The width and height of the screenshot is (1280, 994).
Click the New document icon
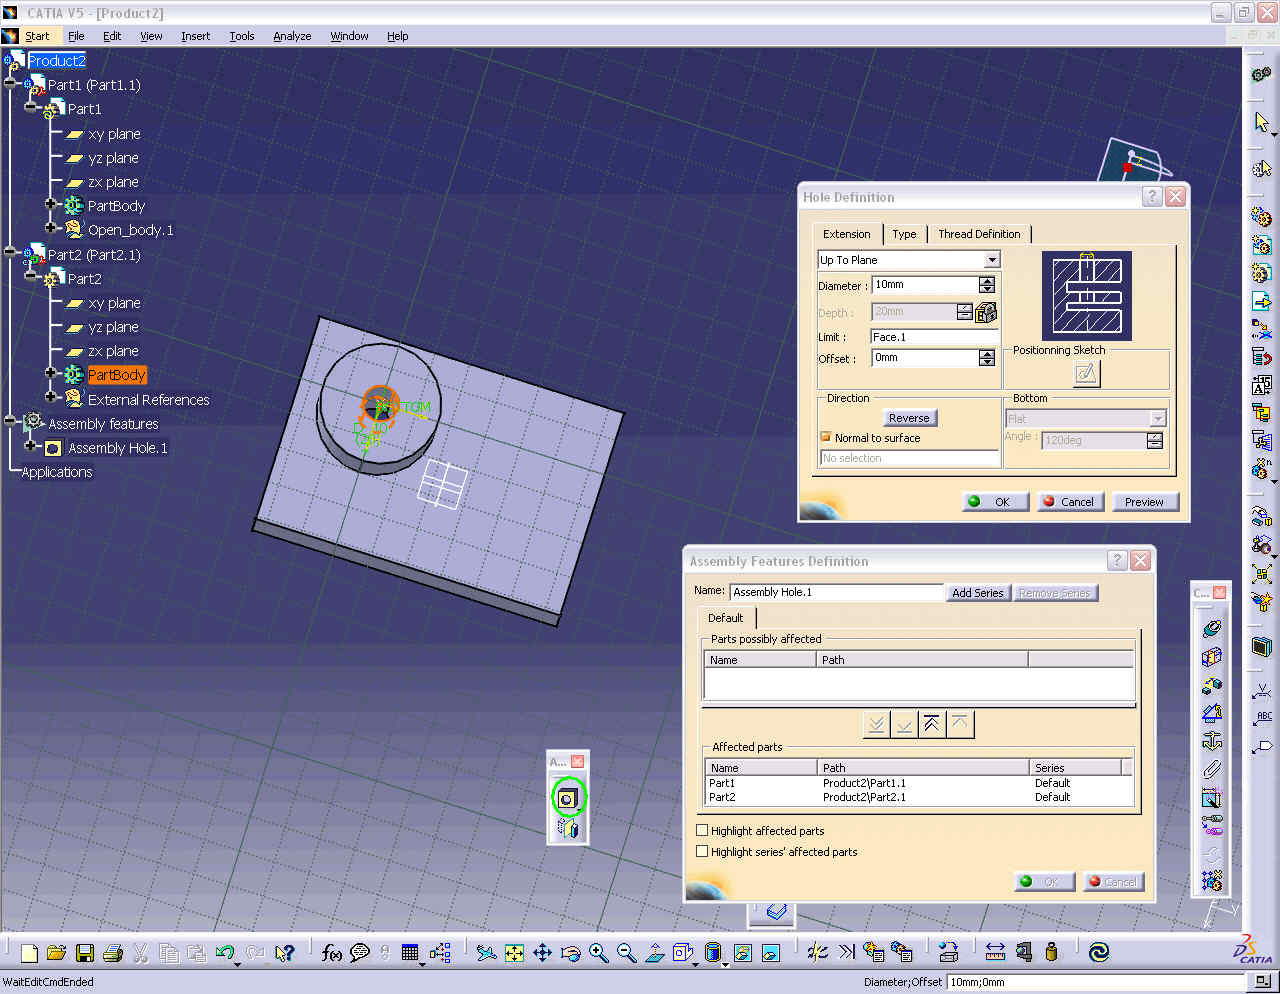click(x=29, y=953)
